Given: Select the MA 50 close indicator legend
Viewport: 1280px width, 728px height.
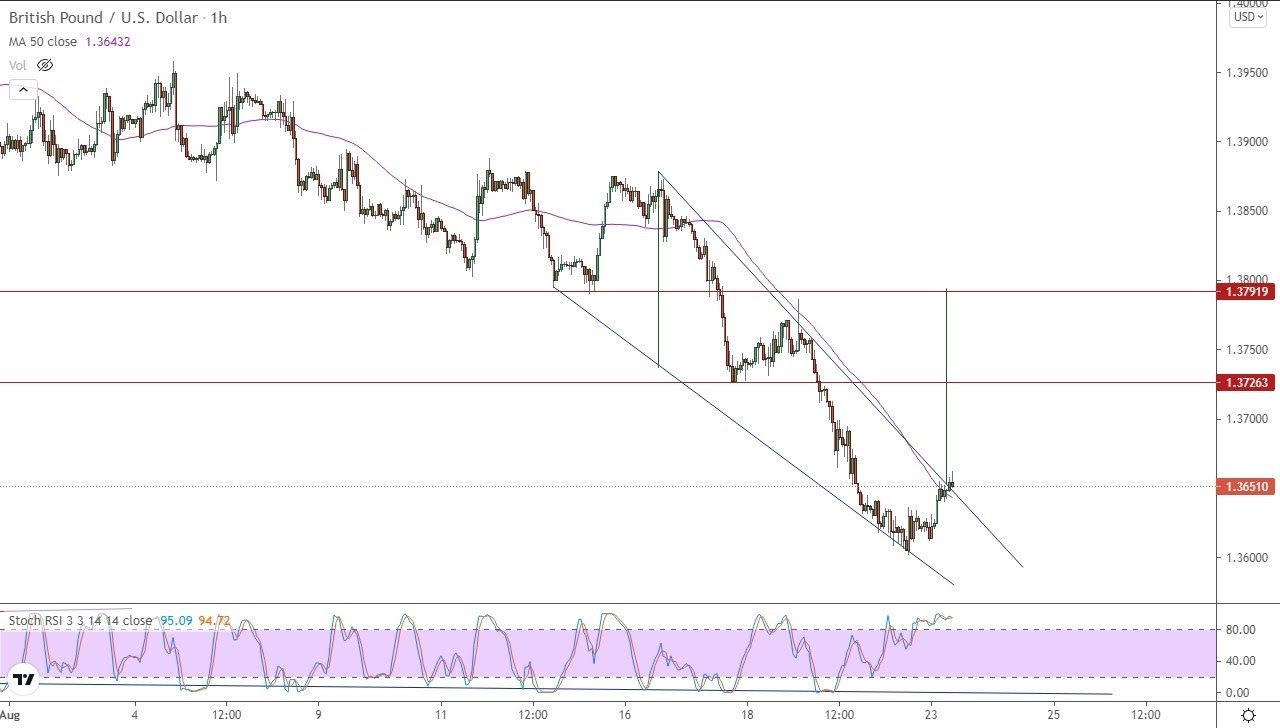Looking at the screenshot, I should point(42,42).
